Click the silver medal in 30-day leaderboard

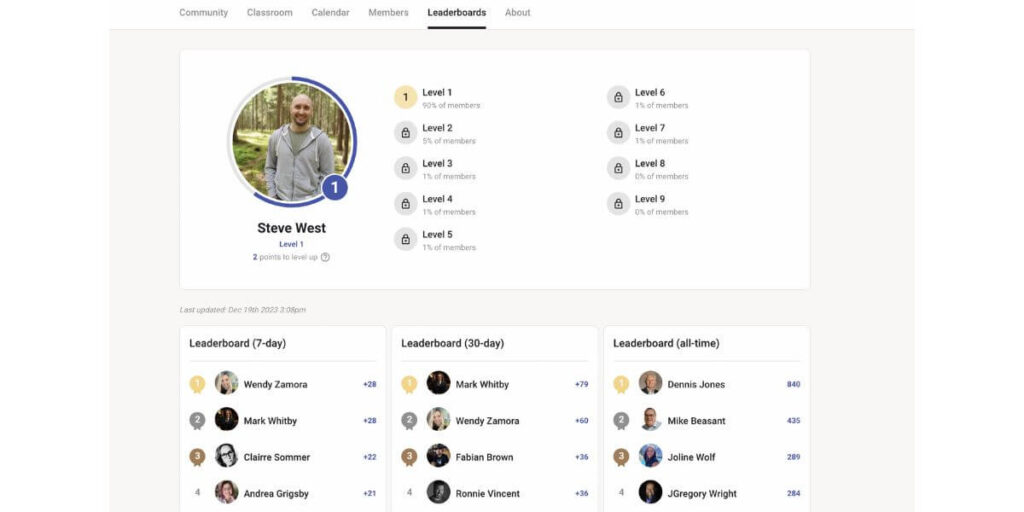[x=409, y=421]
